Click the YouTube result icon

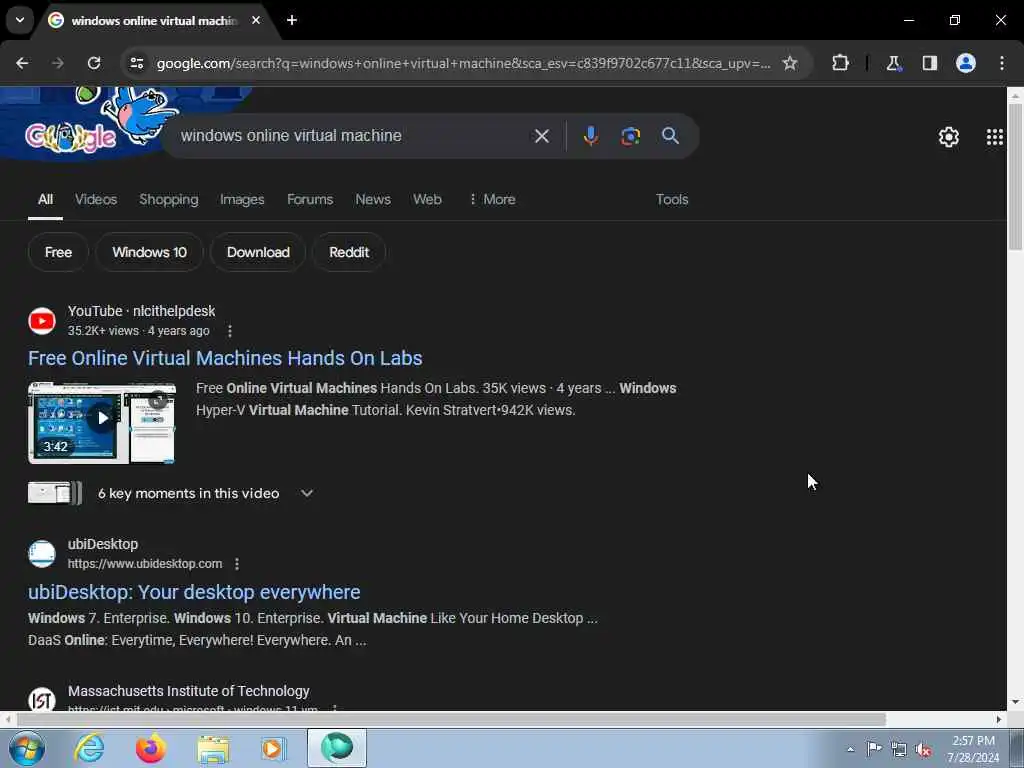pyautogui.click(x=42, y=321)
